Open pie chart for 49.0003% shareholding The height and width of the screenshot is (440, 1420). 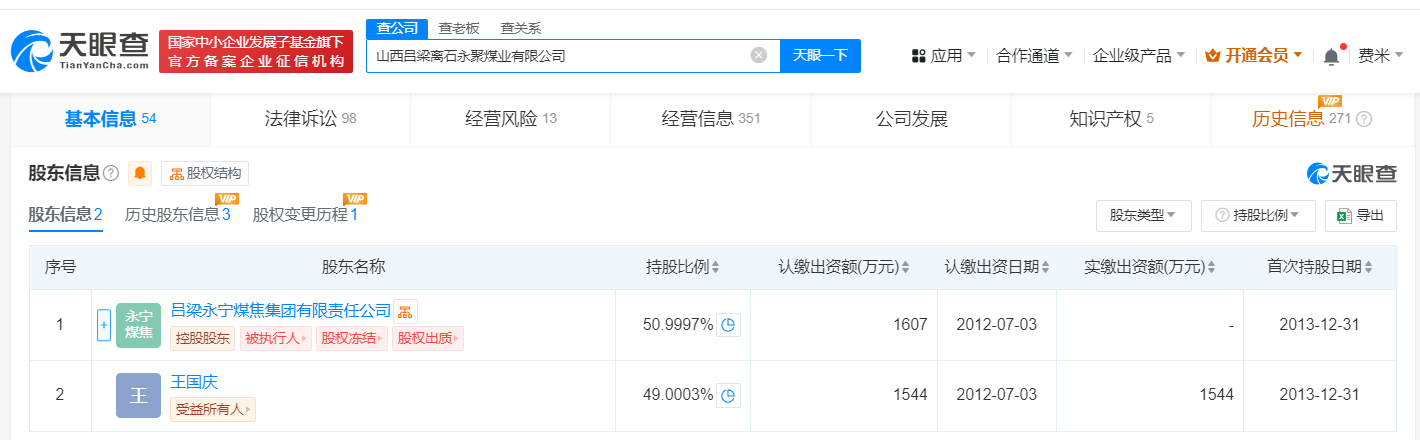(x=729, y=395)
